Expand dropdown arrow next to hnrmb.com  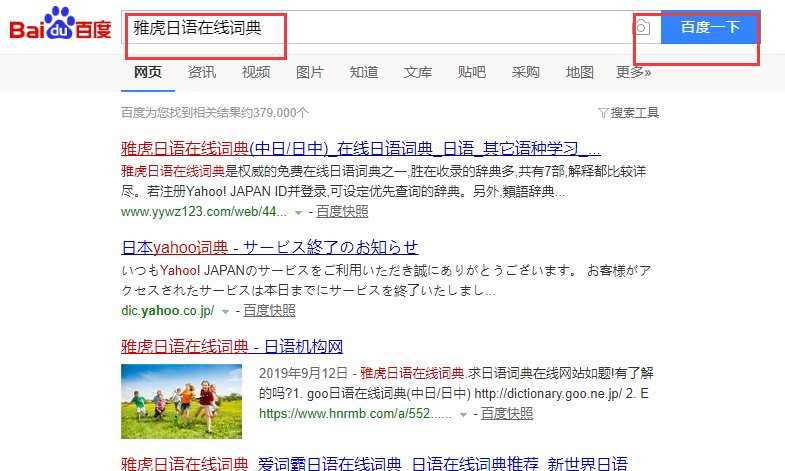pos(463,415)
